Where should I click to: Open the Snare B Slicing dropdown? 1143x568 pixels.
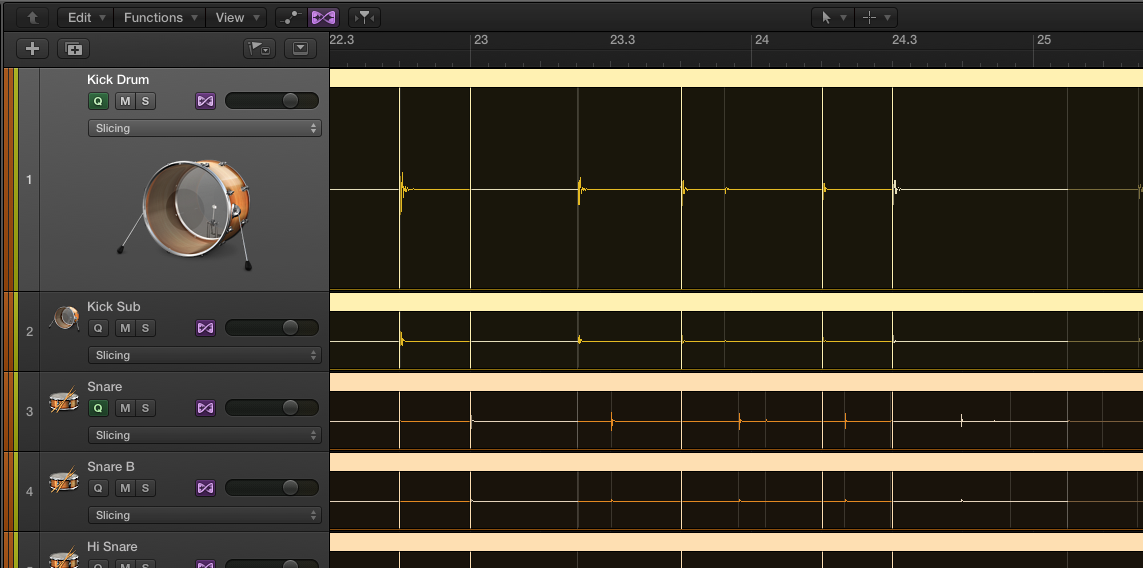point(204,515)
